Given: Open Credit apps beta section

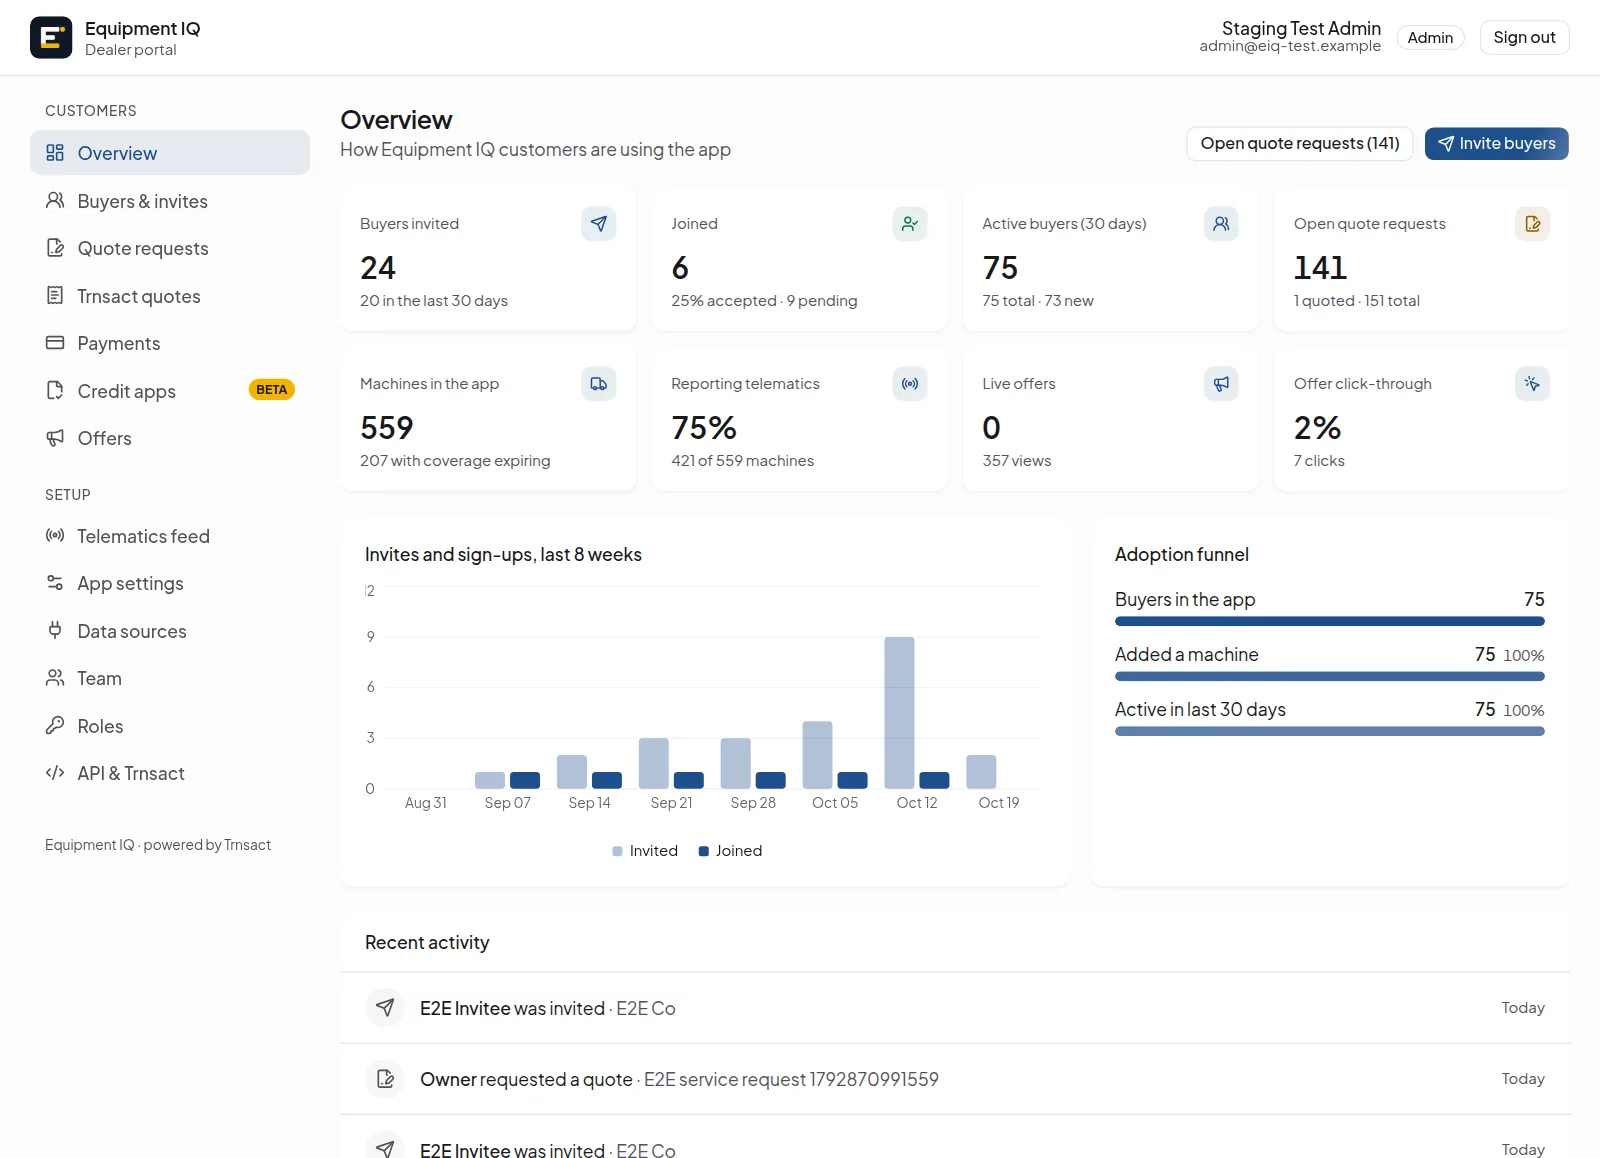Looking at the screenshot, I should pyautogui.click(x=170, y=391).
